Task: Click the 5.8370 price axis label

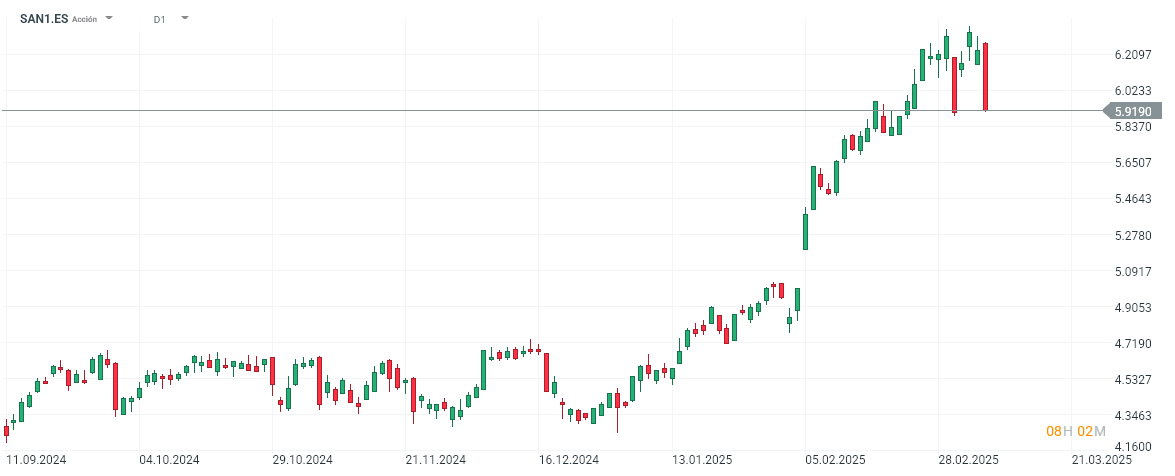Action: click(x=1132, y=127)
